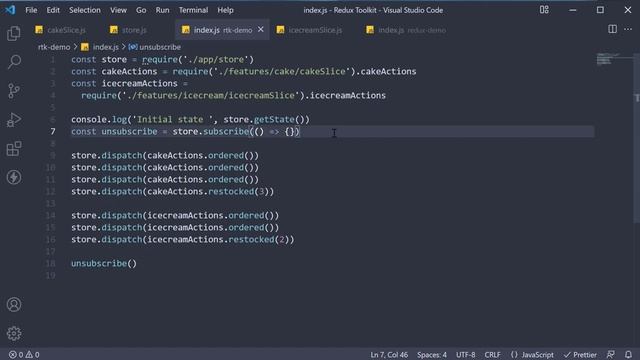
Task: Open Thunder Client lightning icon
Action: click(x=14, y=177)
